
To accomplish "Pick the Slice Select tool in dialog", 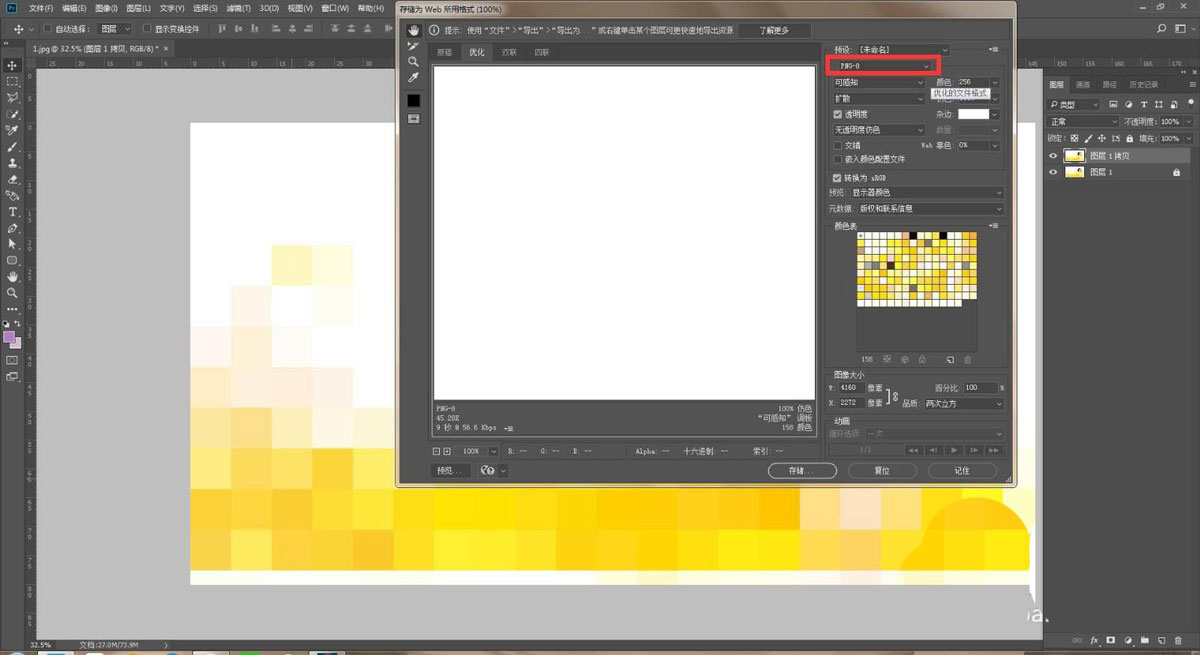I will click(413, 46).
